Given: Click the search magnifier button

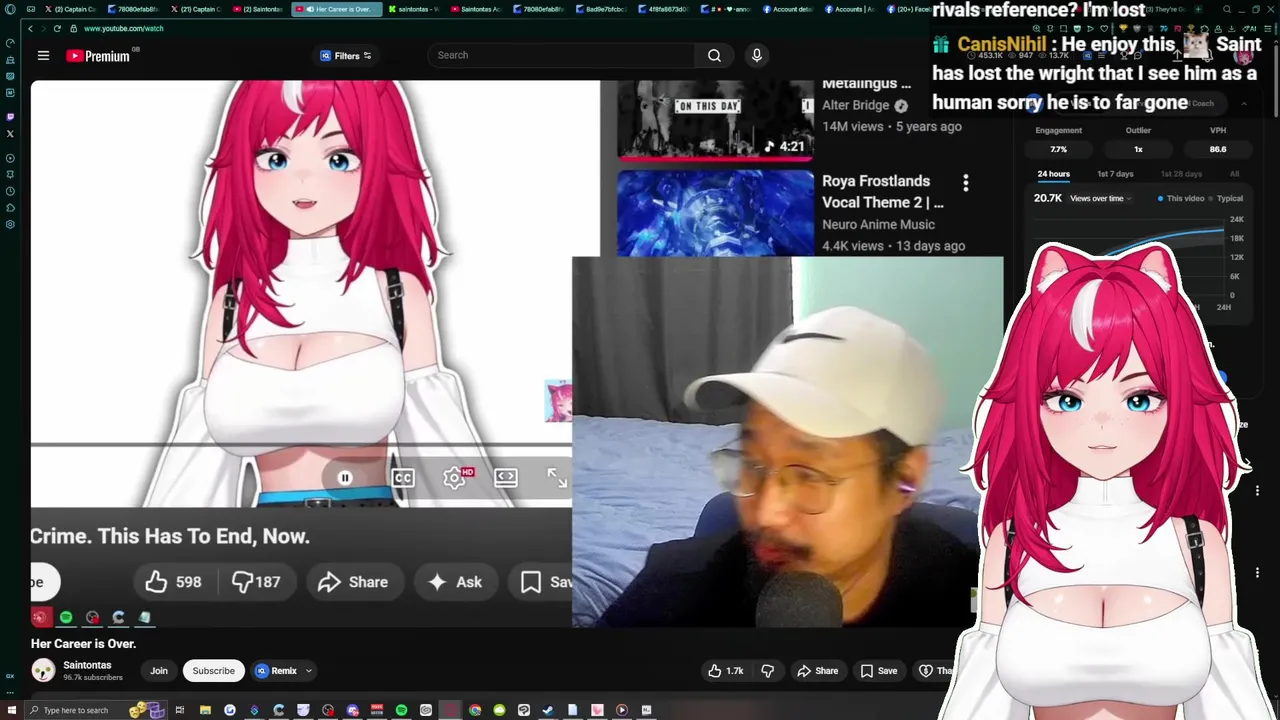Looking at the screenshot, I should pyautogui.click(x=714, y=55).
